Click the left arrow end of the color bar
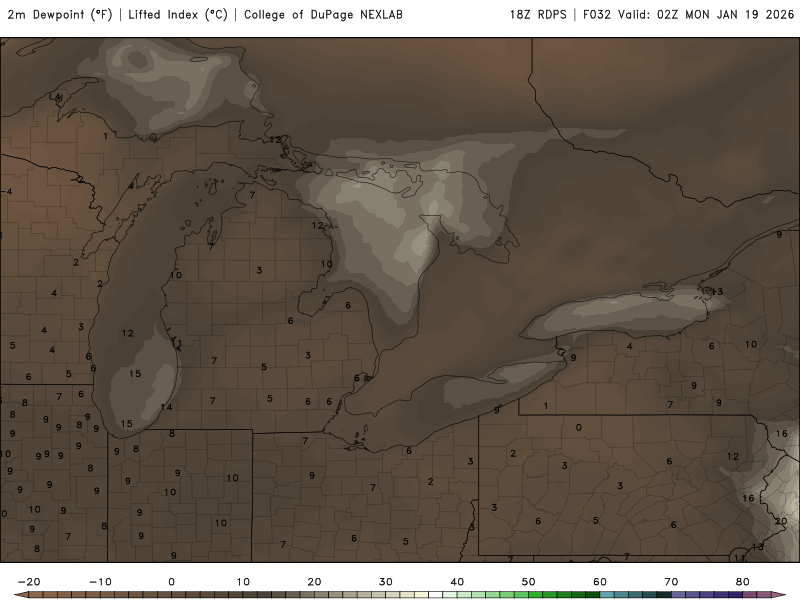 point(21,594)
